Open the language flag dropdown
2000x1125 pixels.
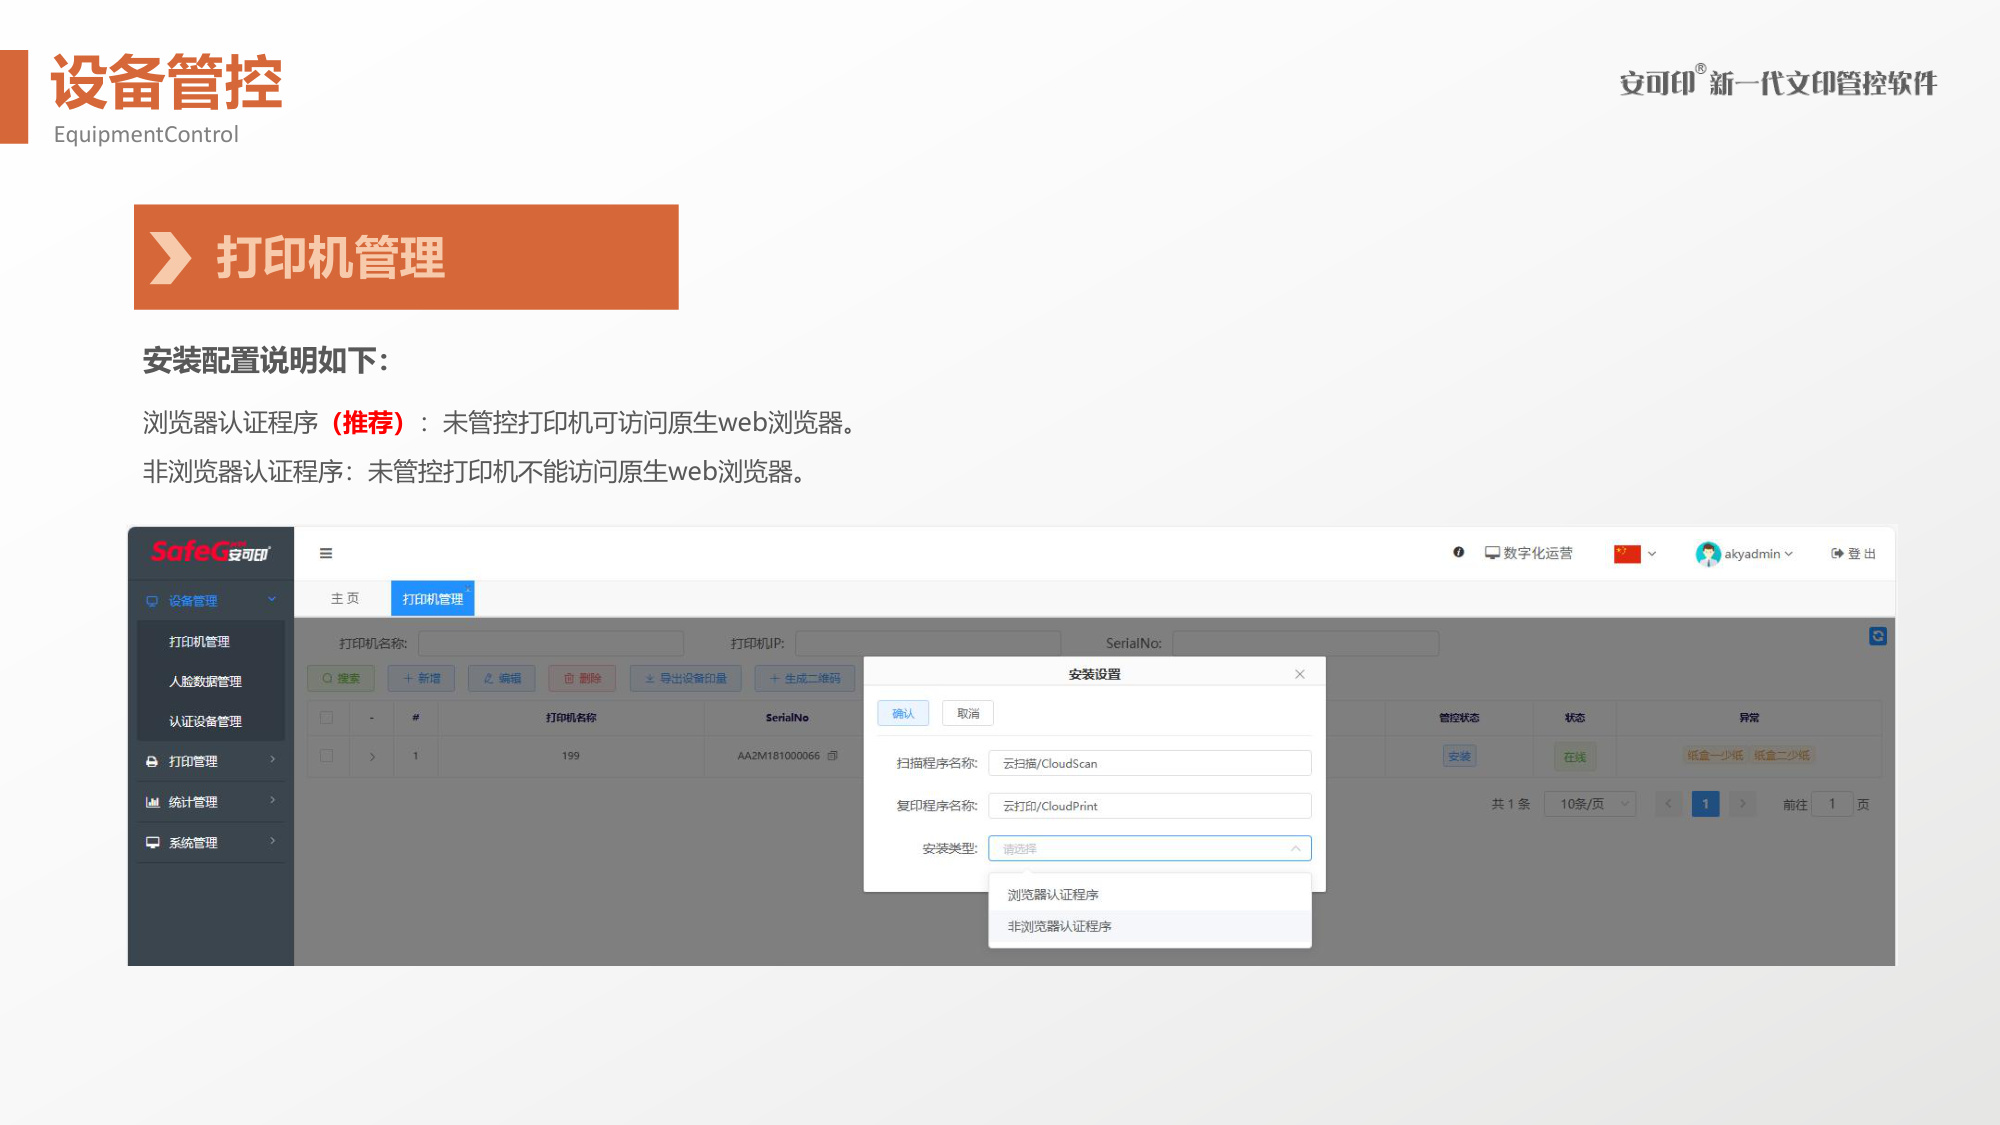click(1635, 553)
